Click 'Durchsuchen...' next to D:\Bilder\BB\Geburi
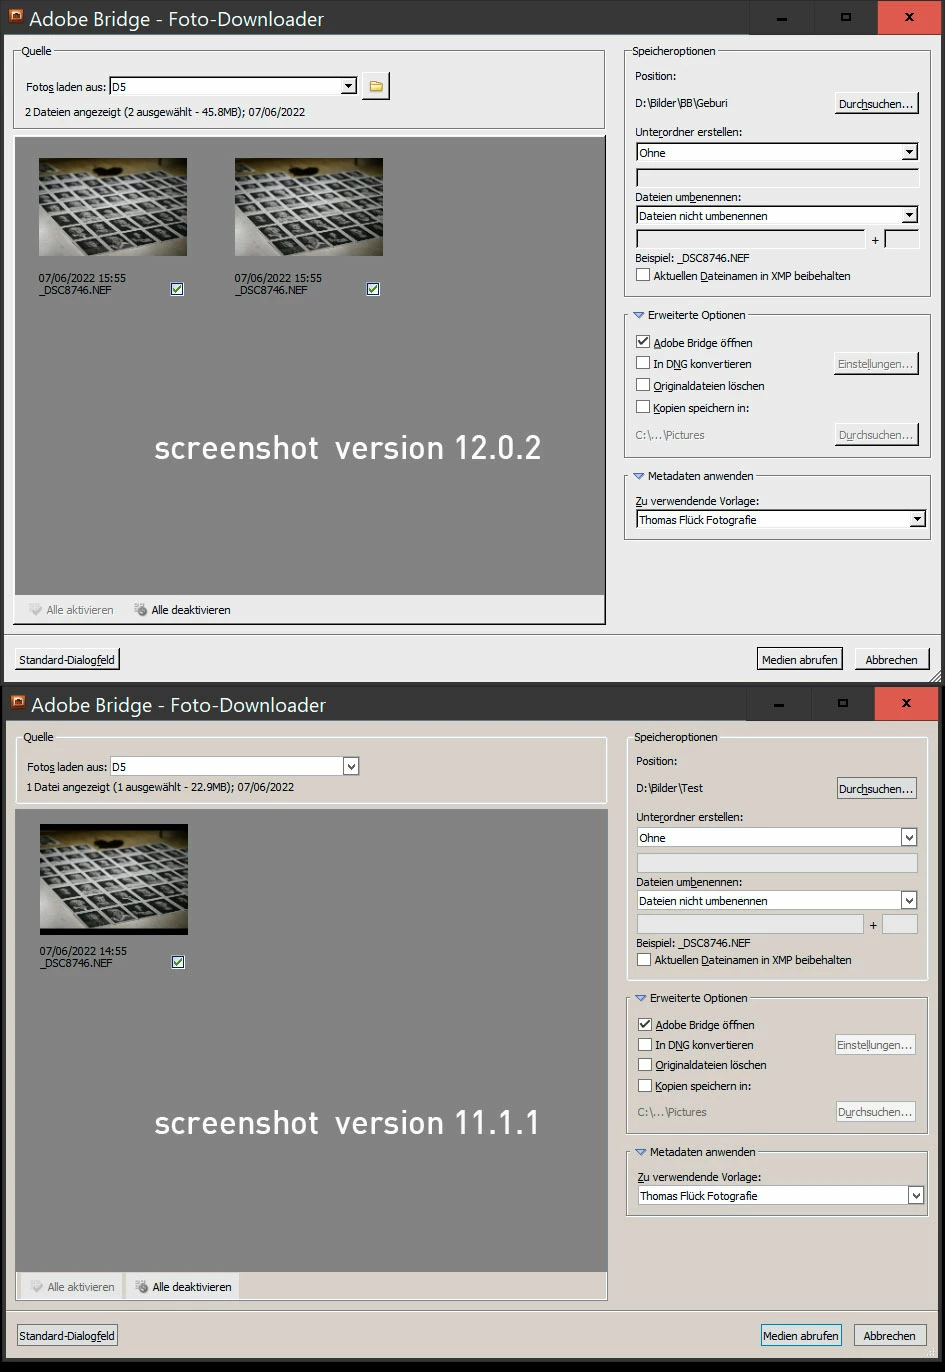The width and height of the screenshot is (945, 1372). click(876, 103)
